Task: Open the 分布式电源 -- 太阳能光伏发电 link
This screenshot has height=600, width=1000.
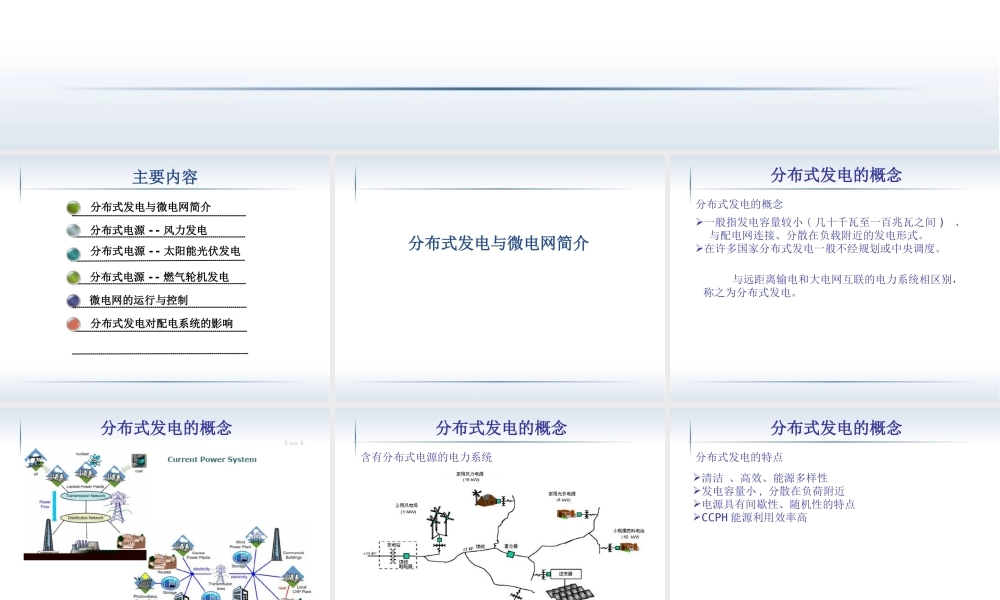Action: coord(165,252)
